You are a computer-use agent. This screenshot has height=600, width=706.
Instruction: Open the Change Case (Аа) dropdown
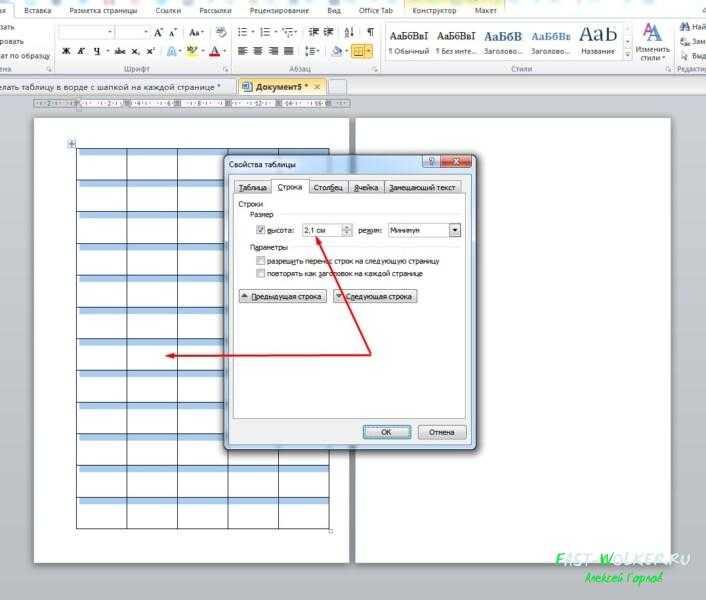[x=196, y=32]
